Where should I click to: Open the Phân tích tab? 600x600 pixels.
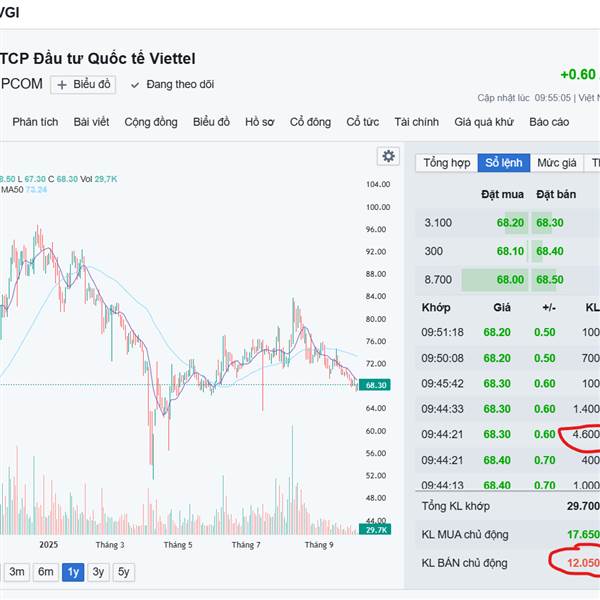(35, 122)
